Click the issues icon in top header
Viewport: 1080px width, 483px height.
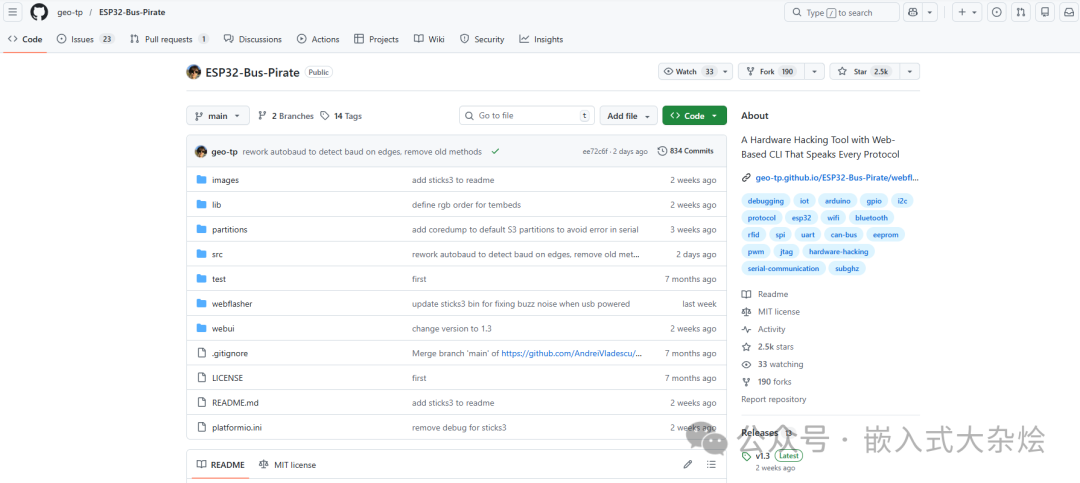pyautogui.click(x=996, y=12)
